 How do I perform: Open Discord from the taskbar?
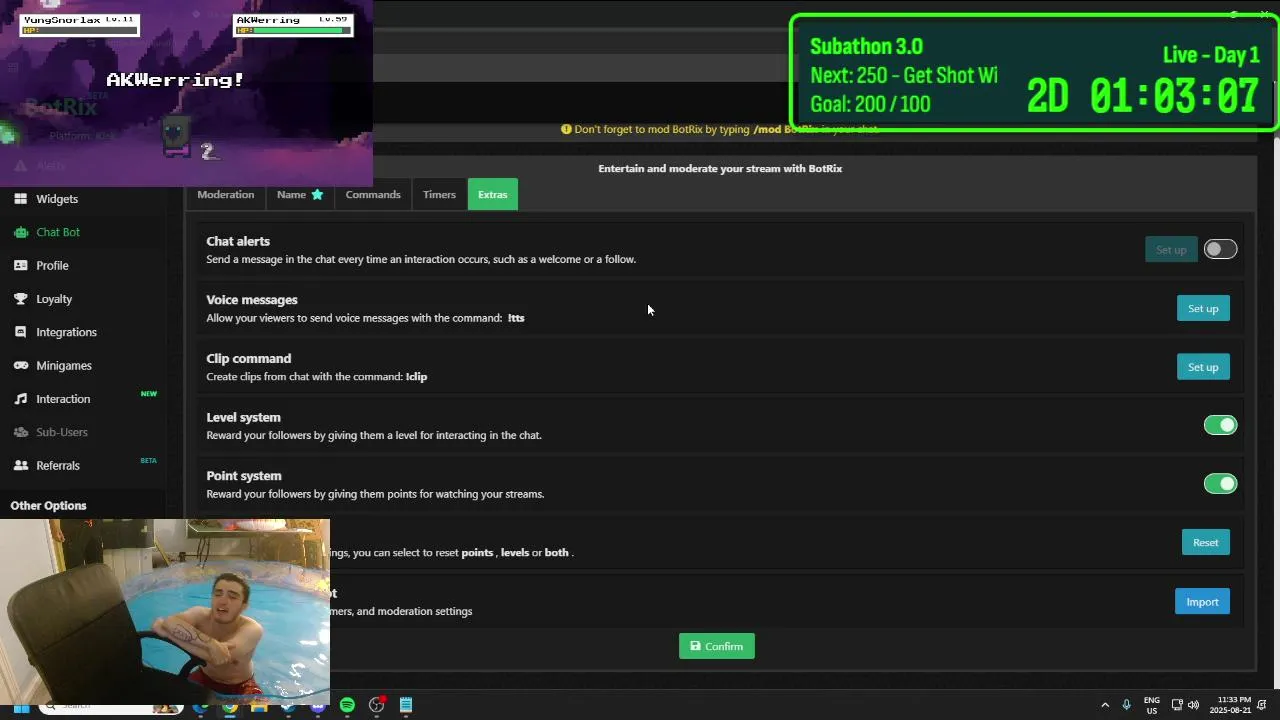[318, 706]
